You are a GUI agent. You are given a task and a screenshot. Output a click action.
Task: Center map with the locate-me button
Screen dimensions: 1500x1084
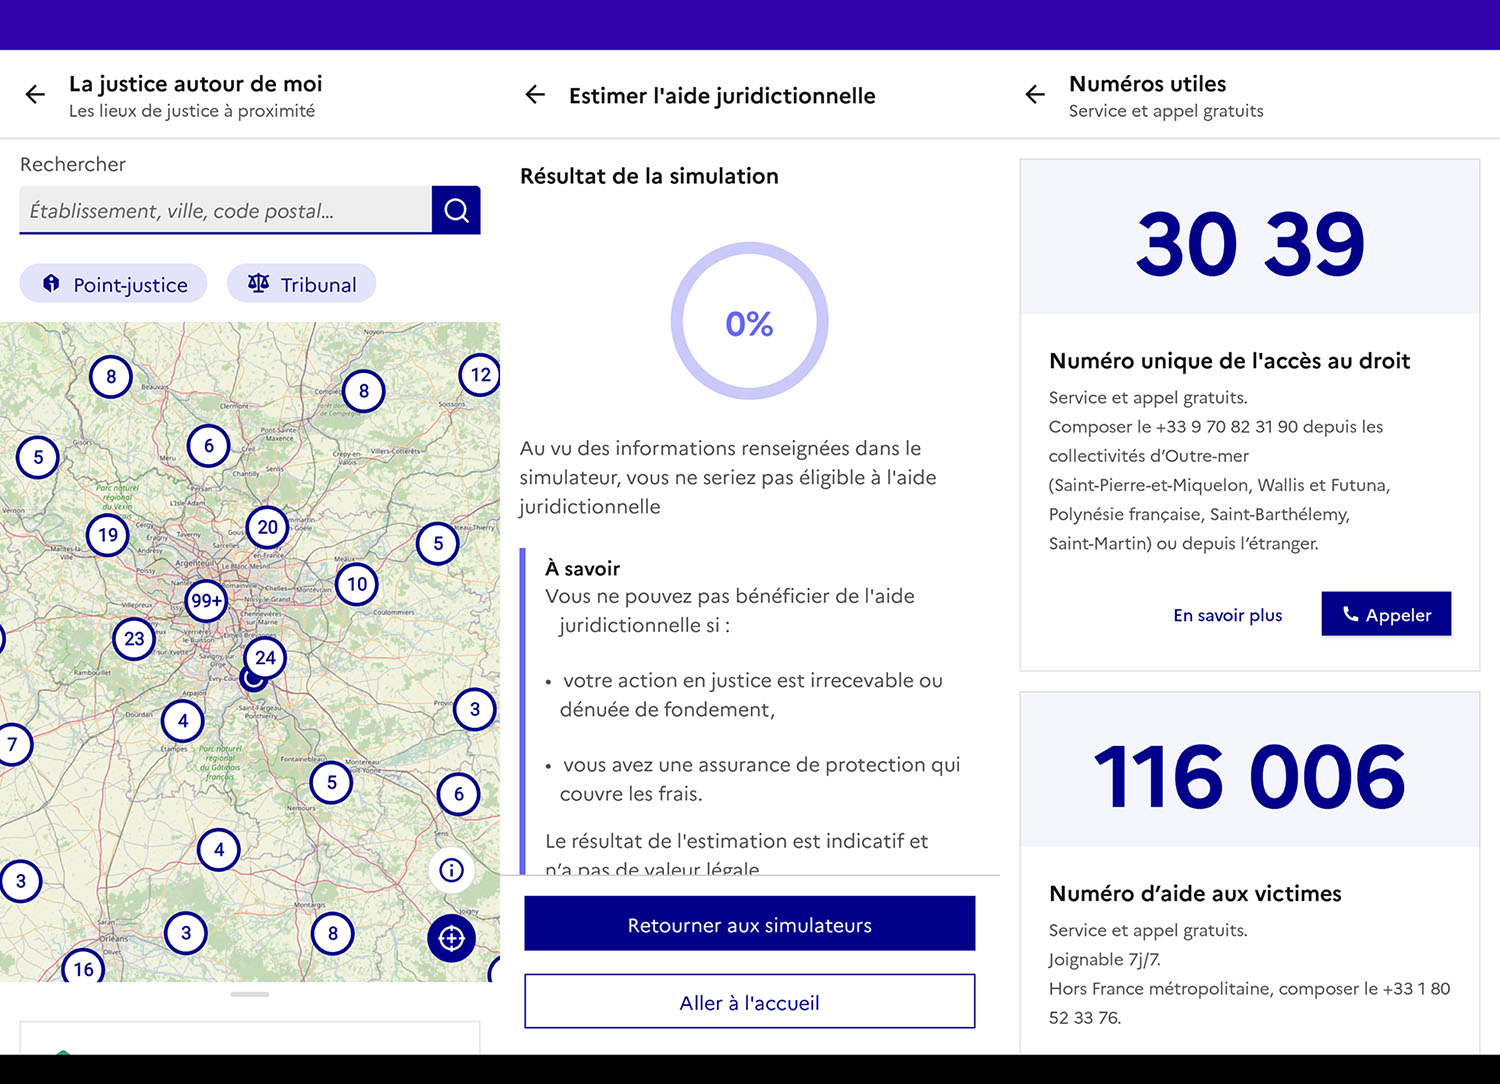(451, 938)
